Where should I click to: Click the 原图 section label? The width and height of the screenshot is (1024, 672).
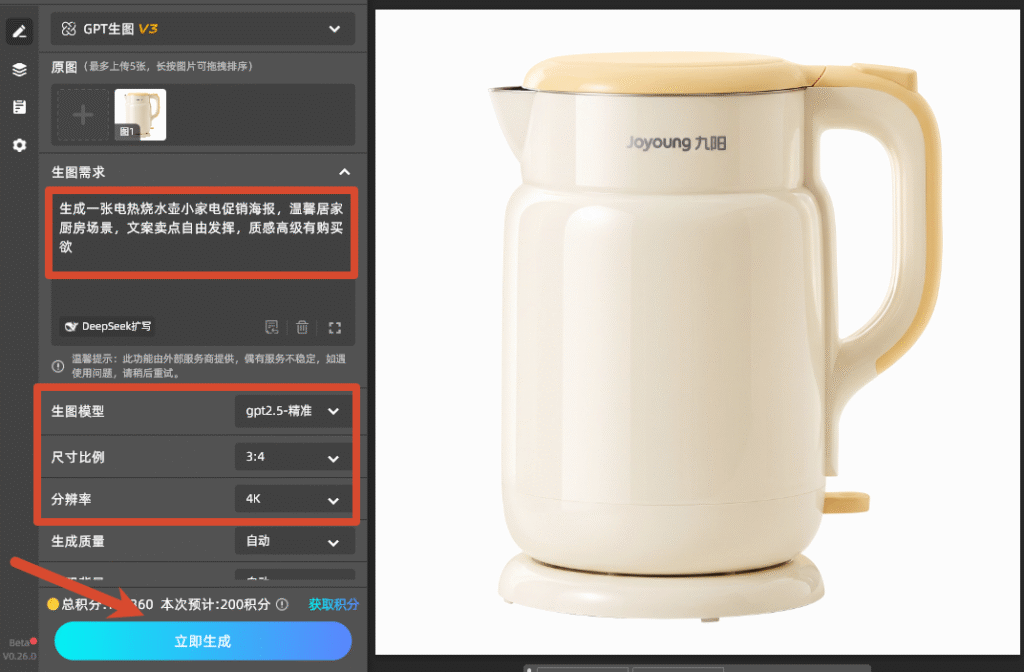click(64, 67)
